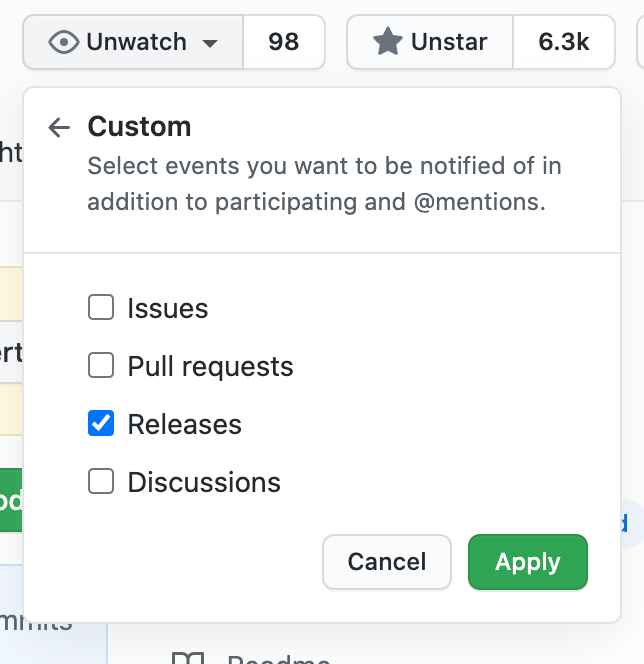
Task: Click the Unstar button label
Action: click(x=449, y=42)
